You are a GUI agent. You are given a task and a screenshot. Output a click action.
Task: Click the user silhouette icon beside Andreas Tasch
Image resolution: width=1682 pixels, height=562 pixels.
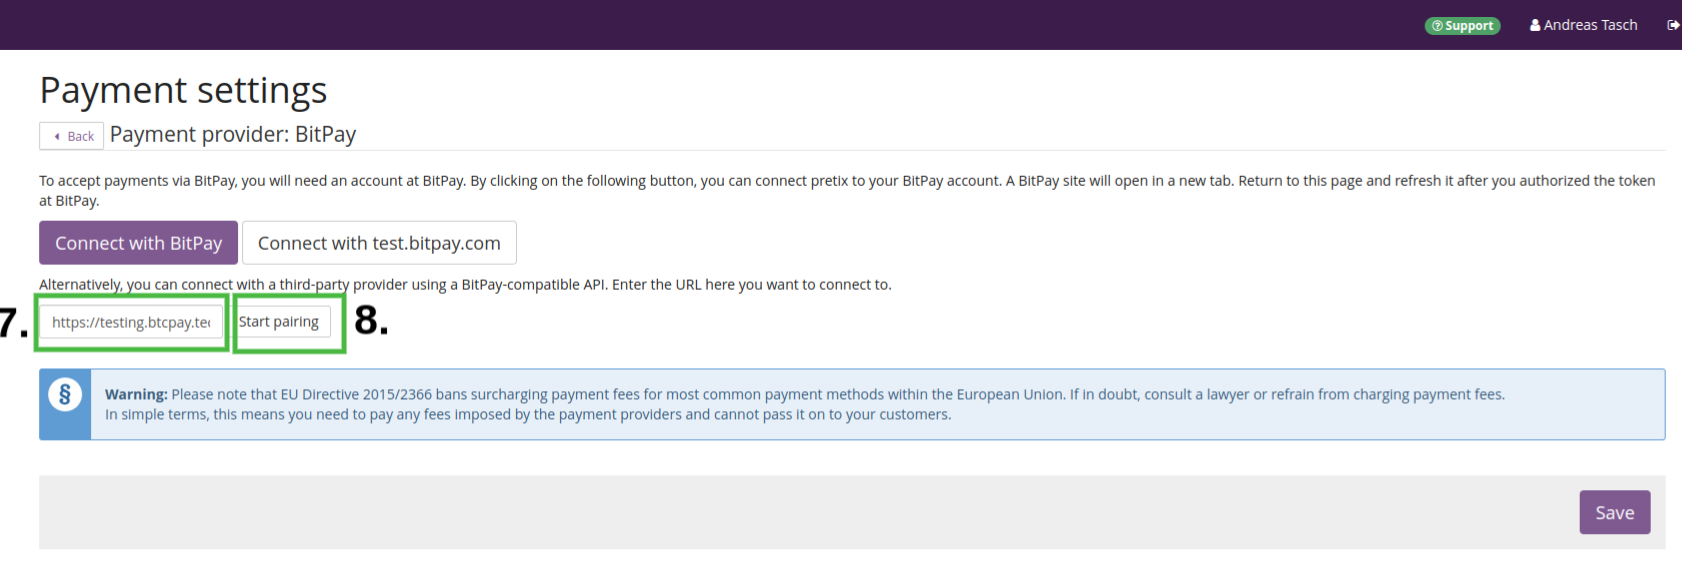(x=1535, y=25)
